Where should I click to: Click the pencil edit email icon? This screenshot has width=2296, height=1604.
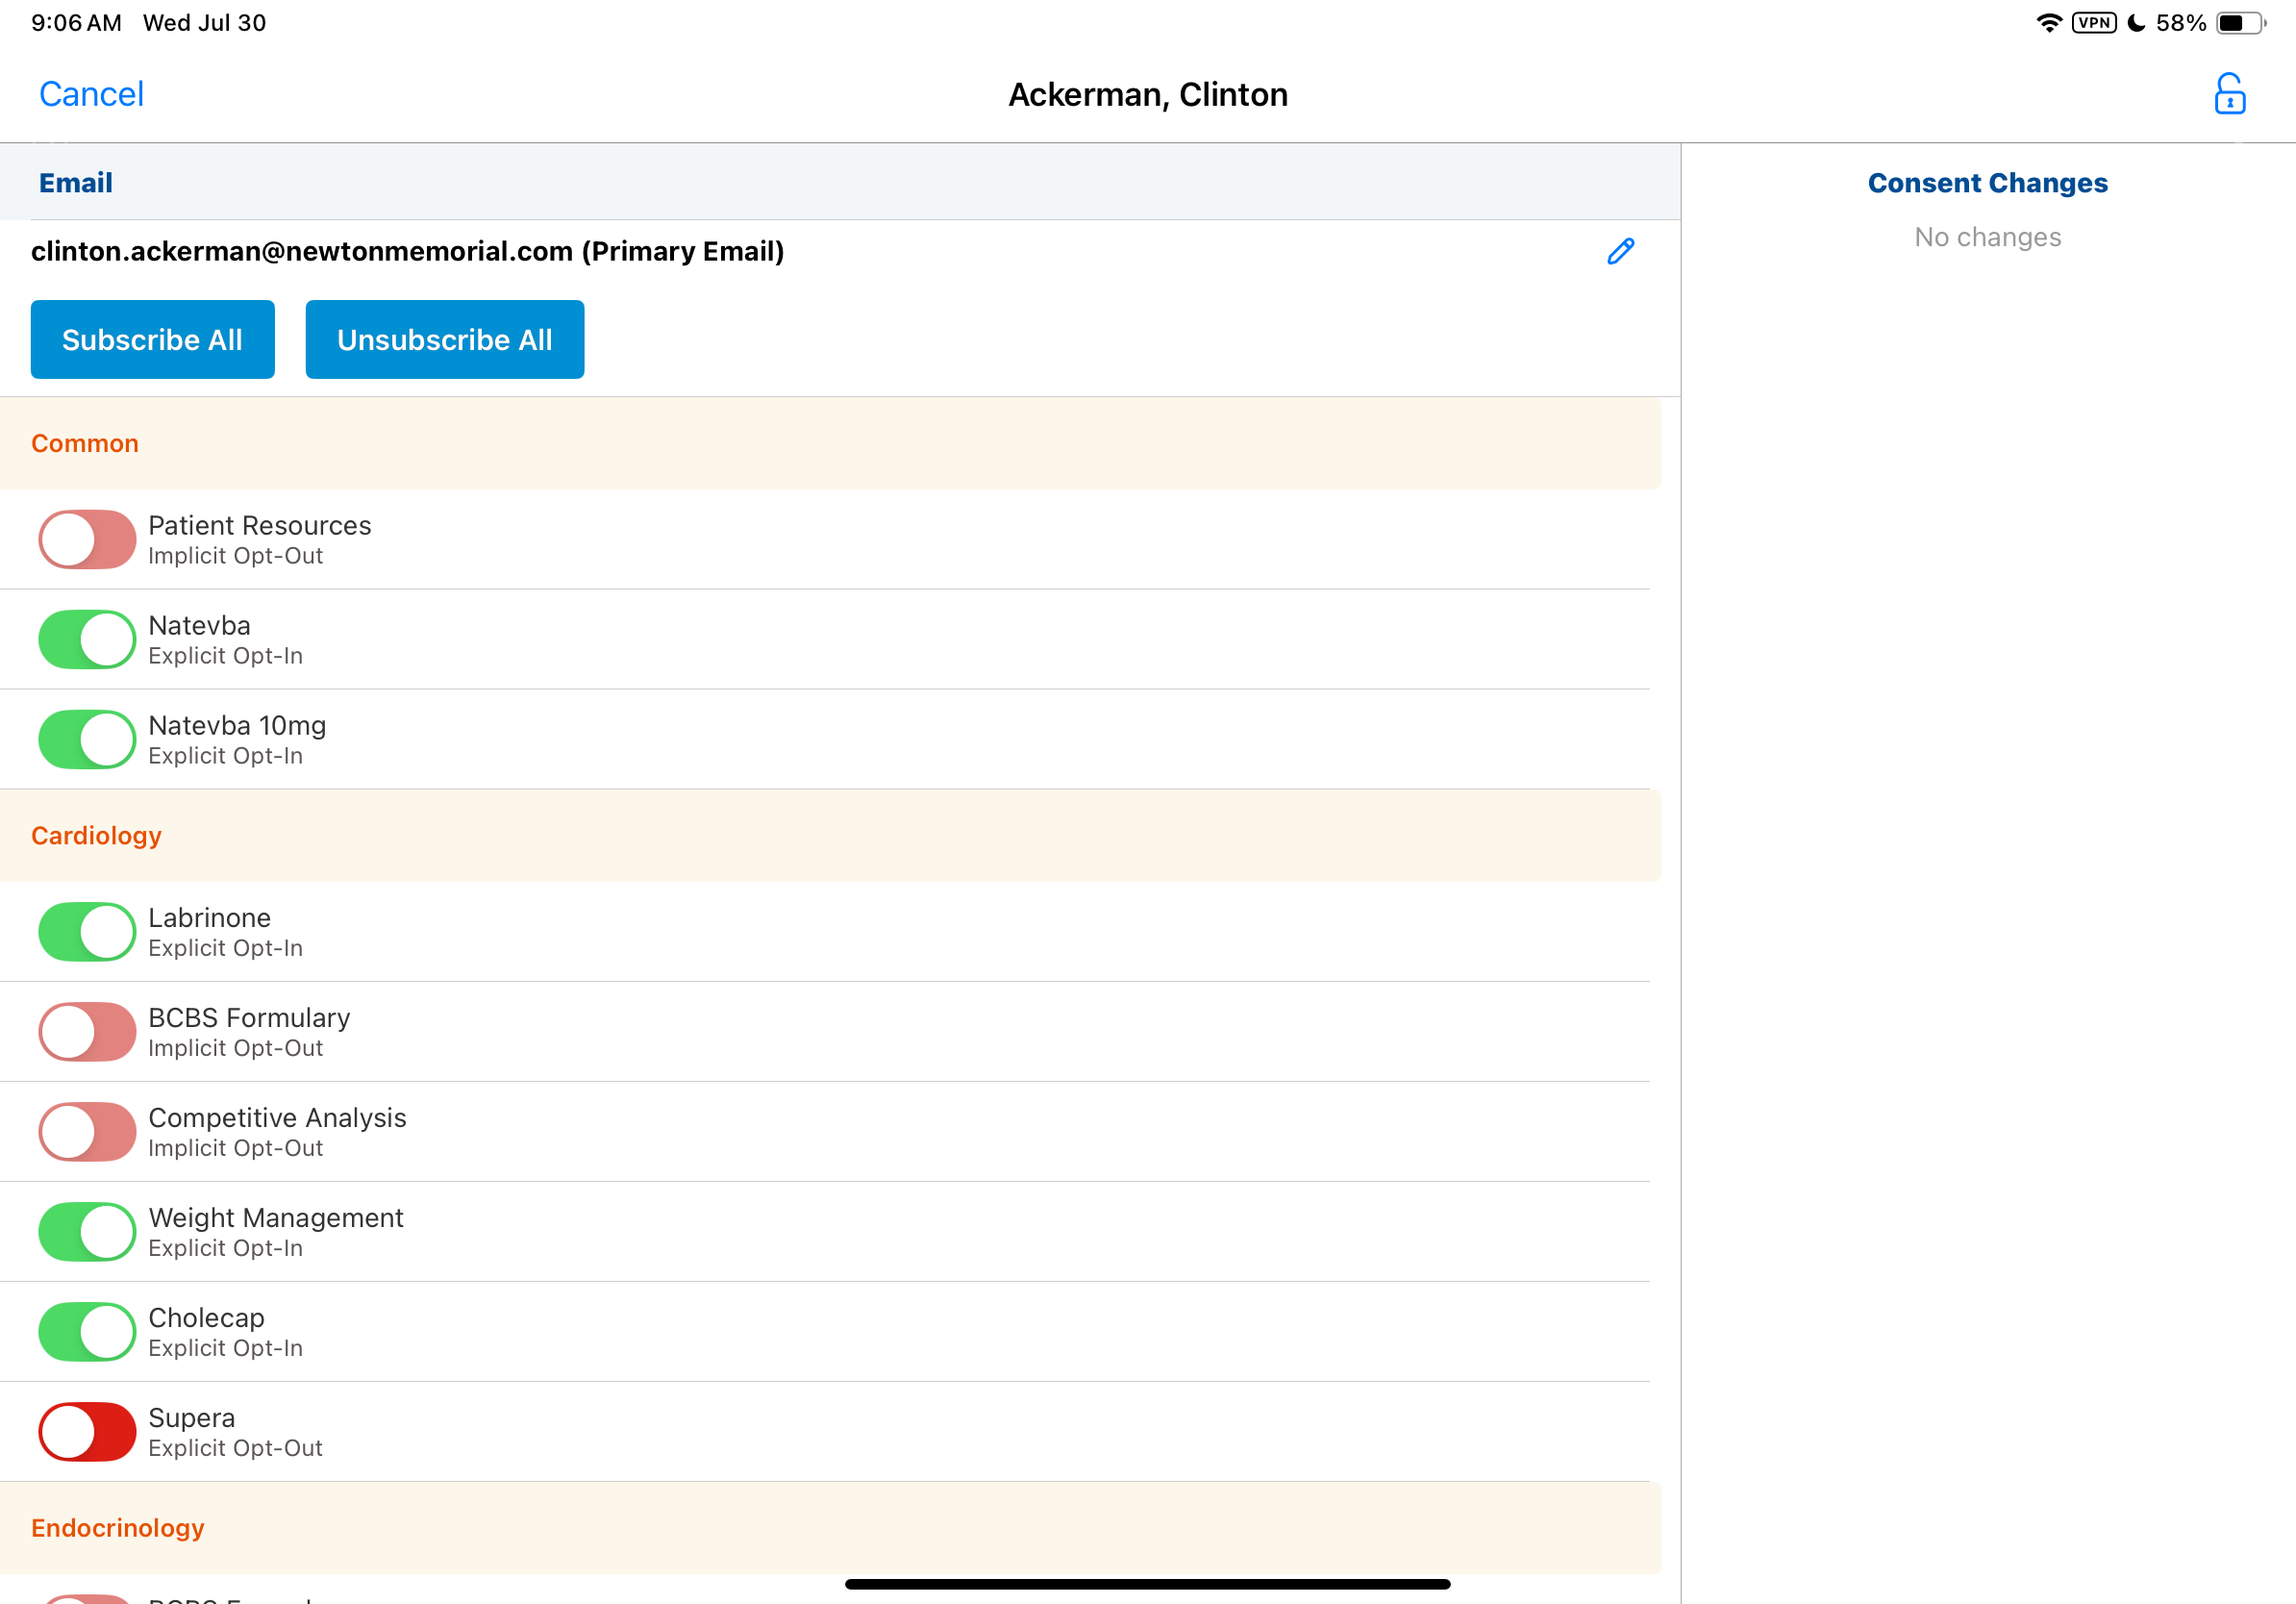click(x=1620, y=251)
